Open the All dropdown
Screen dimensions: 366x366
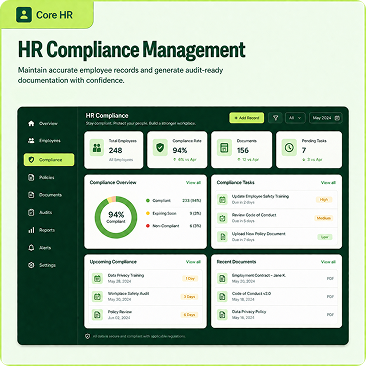(x=295, y=118)
